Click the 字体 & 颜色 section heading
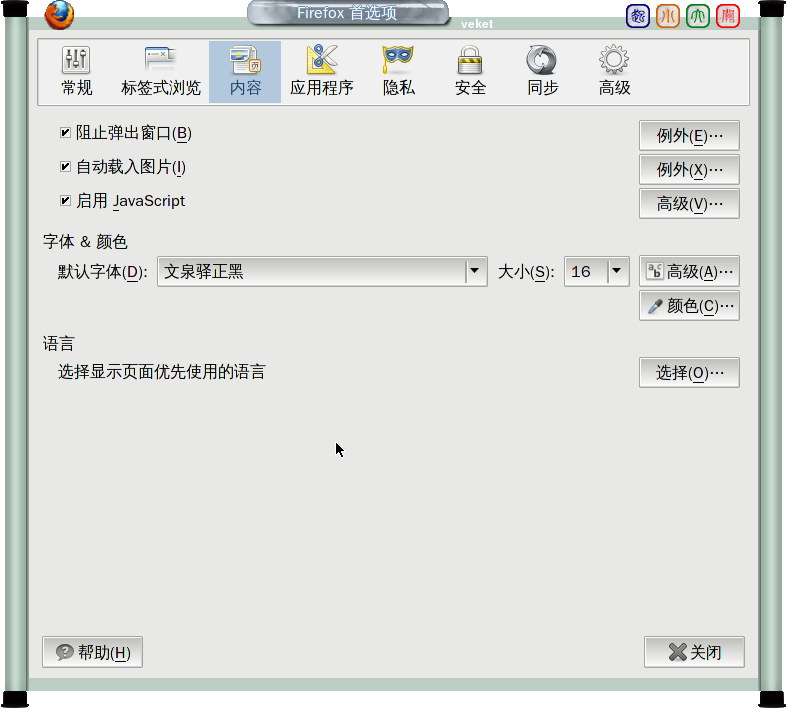The width and height of the screenshot is (787, 708). (x=85, y=242)
